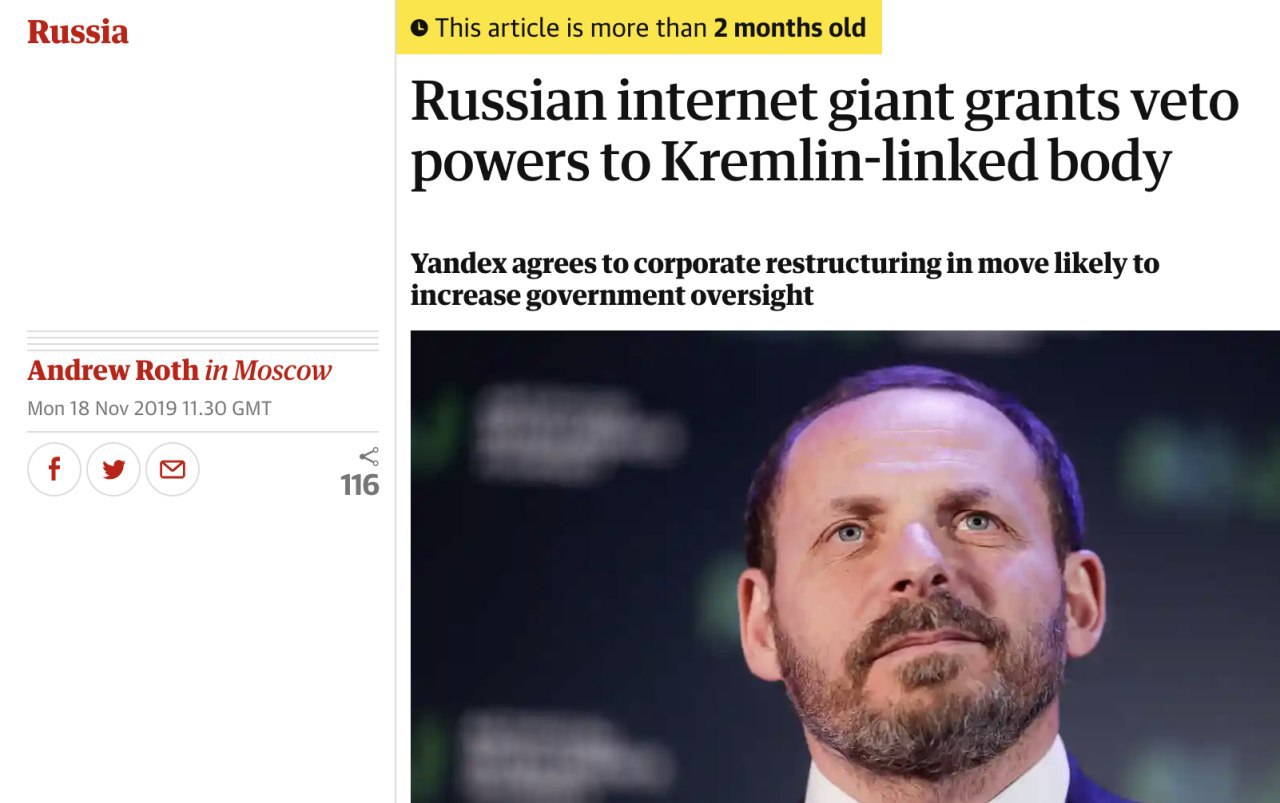This screenshot has width=1280, height=803.
Task: Click the share icon above 116
Action: [369, 457]
